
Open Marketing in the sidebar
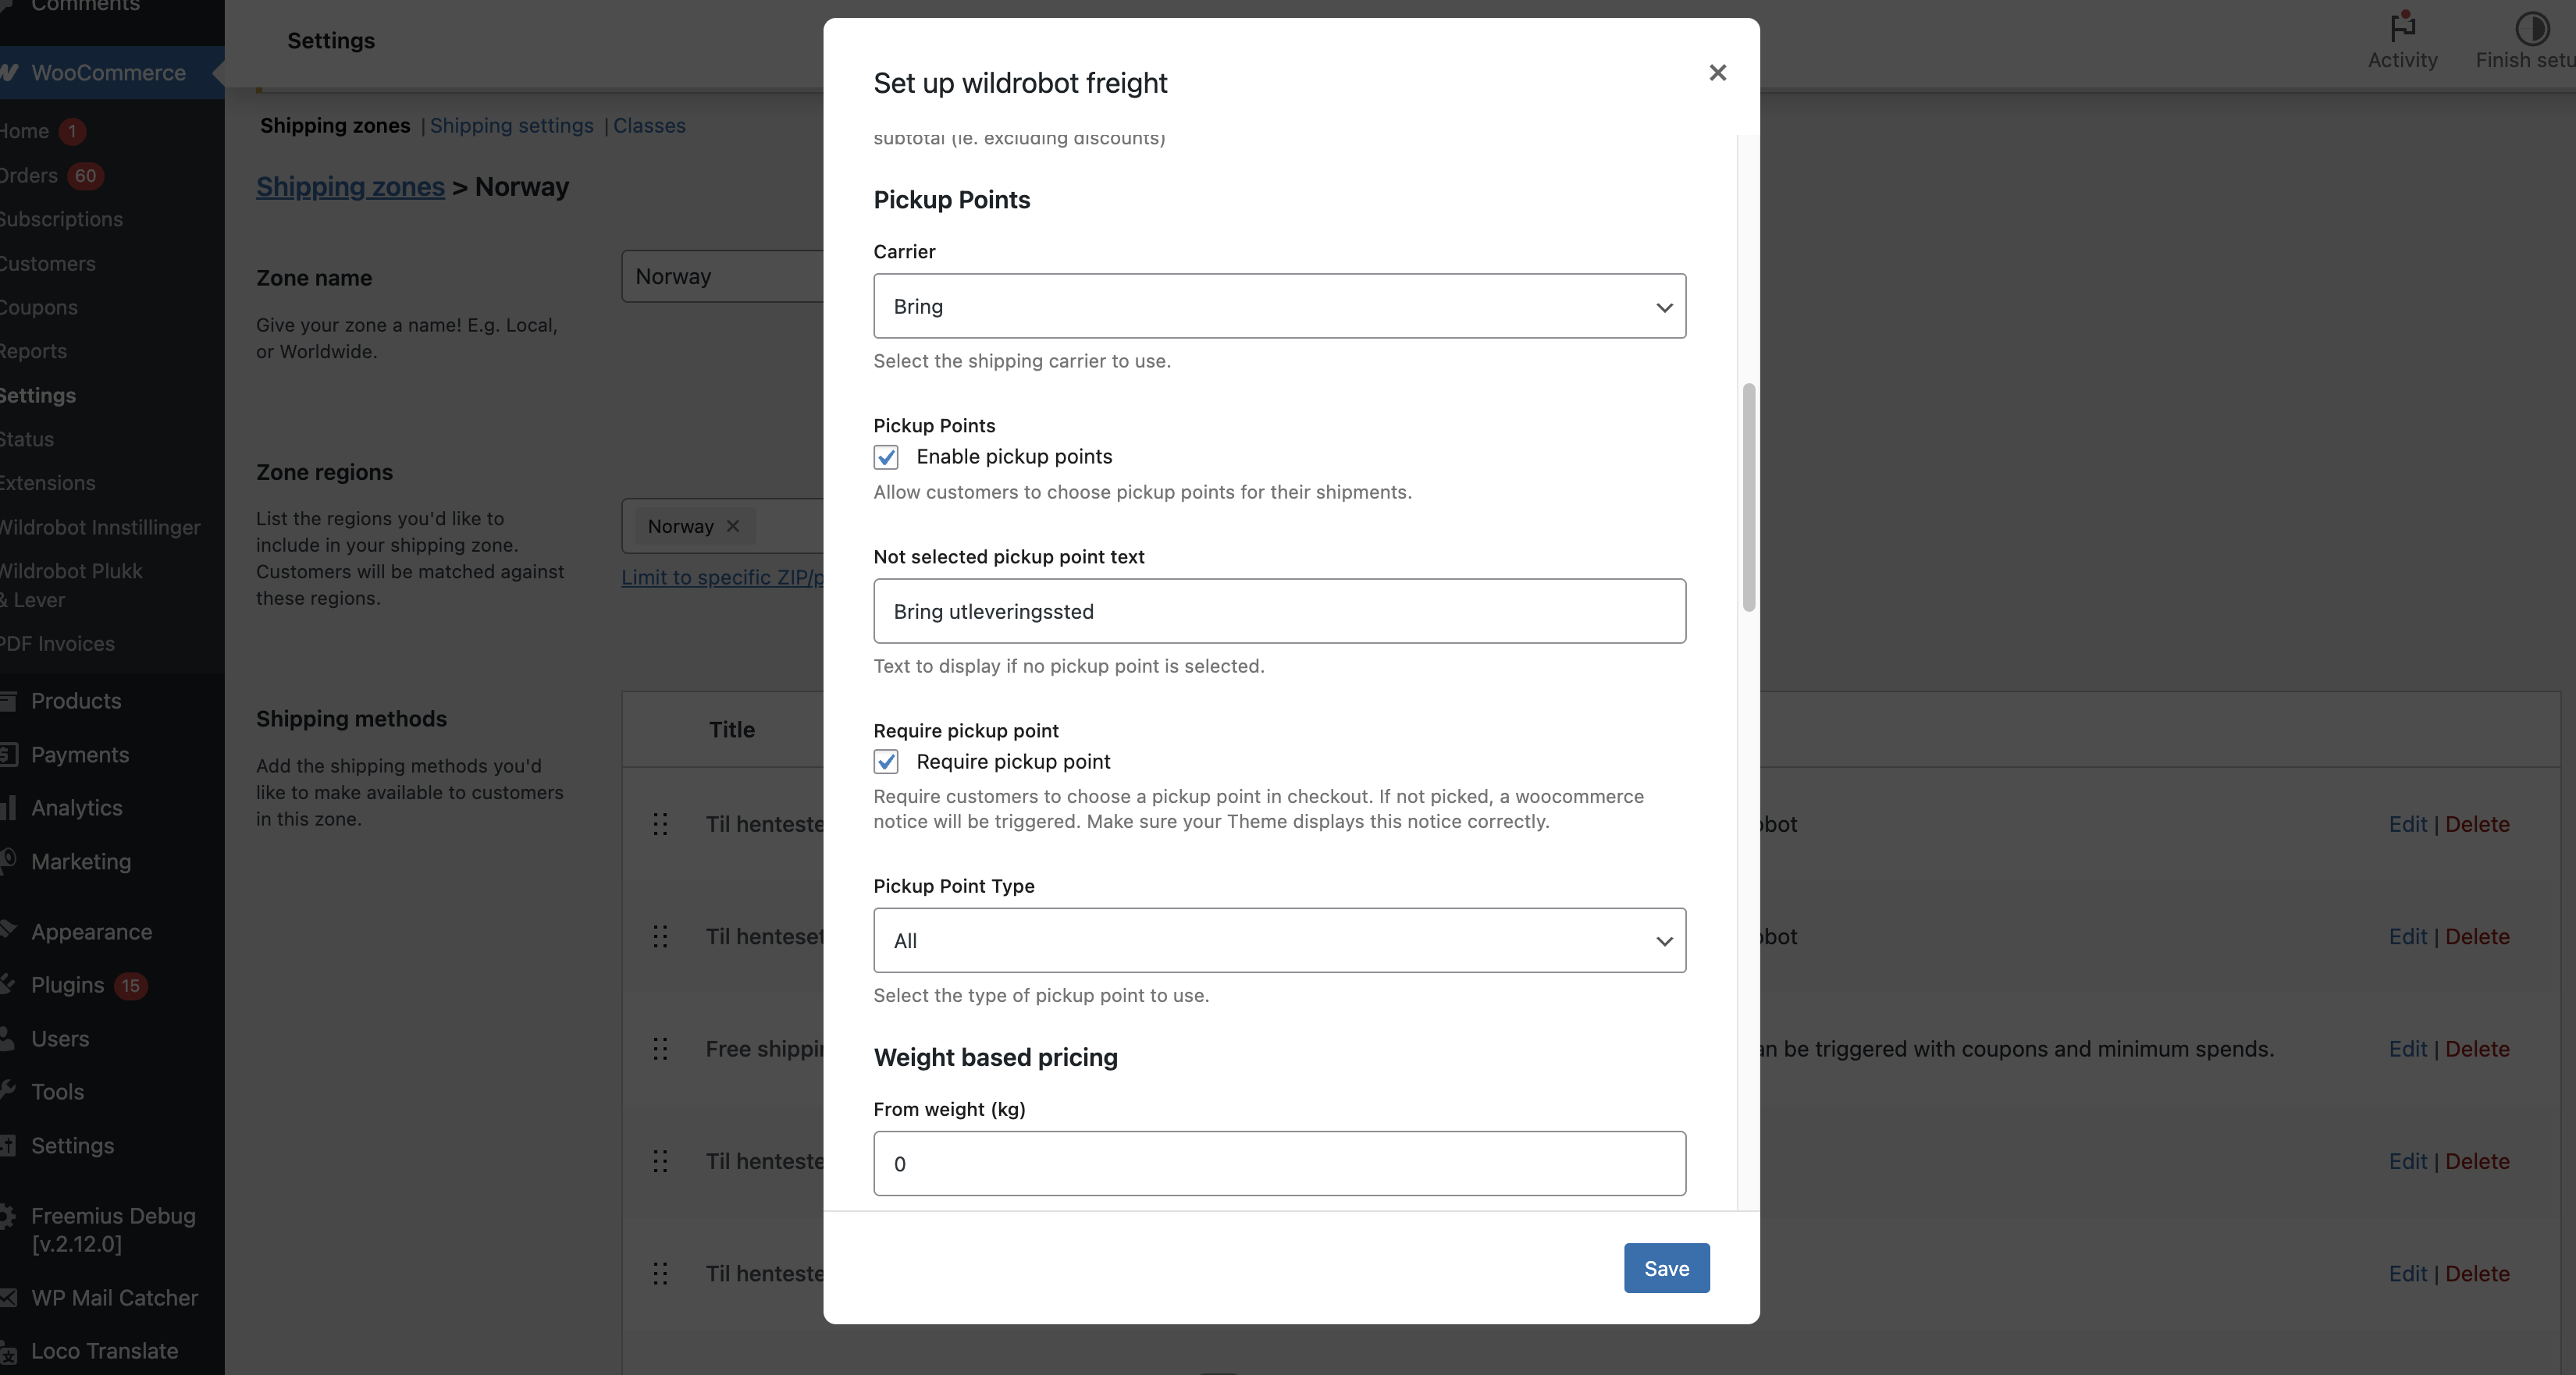tap(81, 862)
